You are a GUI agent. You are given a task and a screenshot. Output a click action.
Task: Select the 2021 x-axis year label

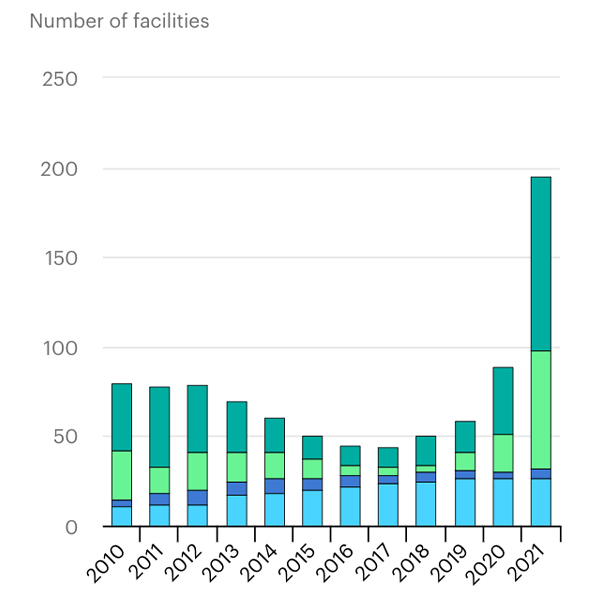click(x=528, y=564)
